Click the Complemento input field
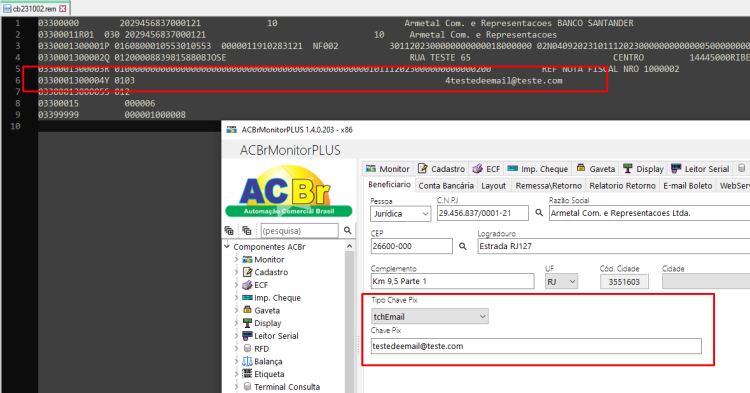The height and width of the screenshot is (393, 750). (x=452, y=282)
